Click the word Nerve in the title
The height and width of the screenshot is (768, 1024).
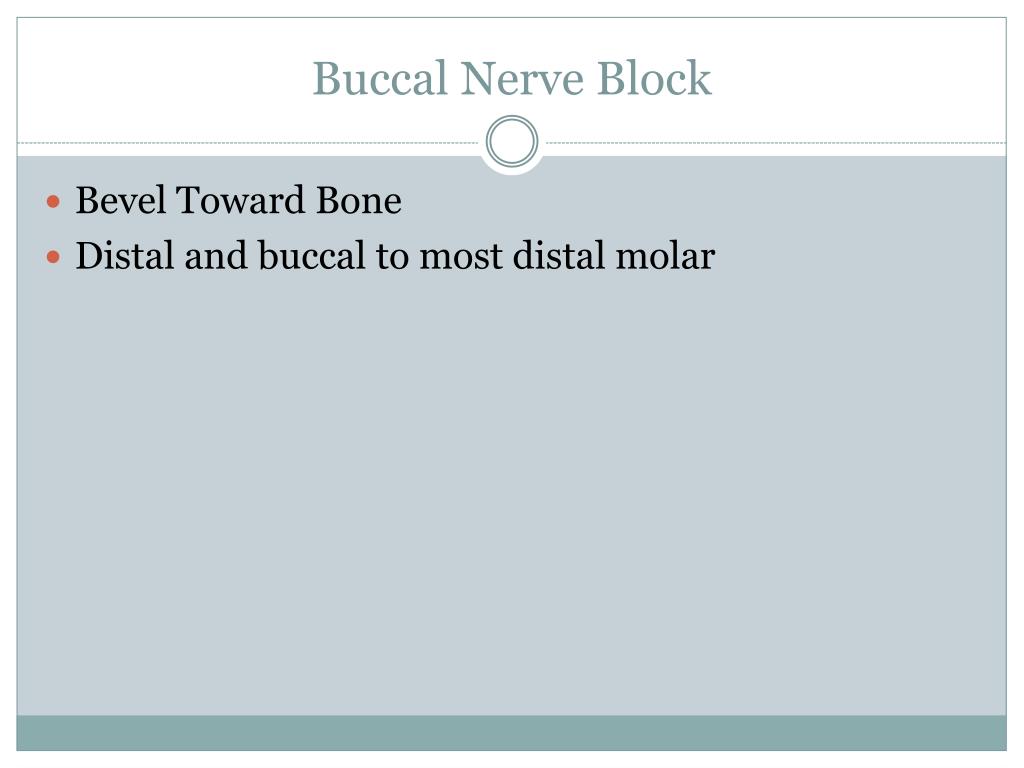(x=522, y=78)
